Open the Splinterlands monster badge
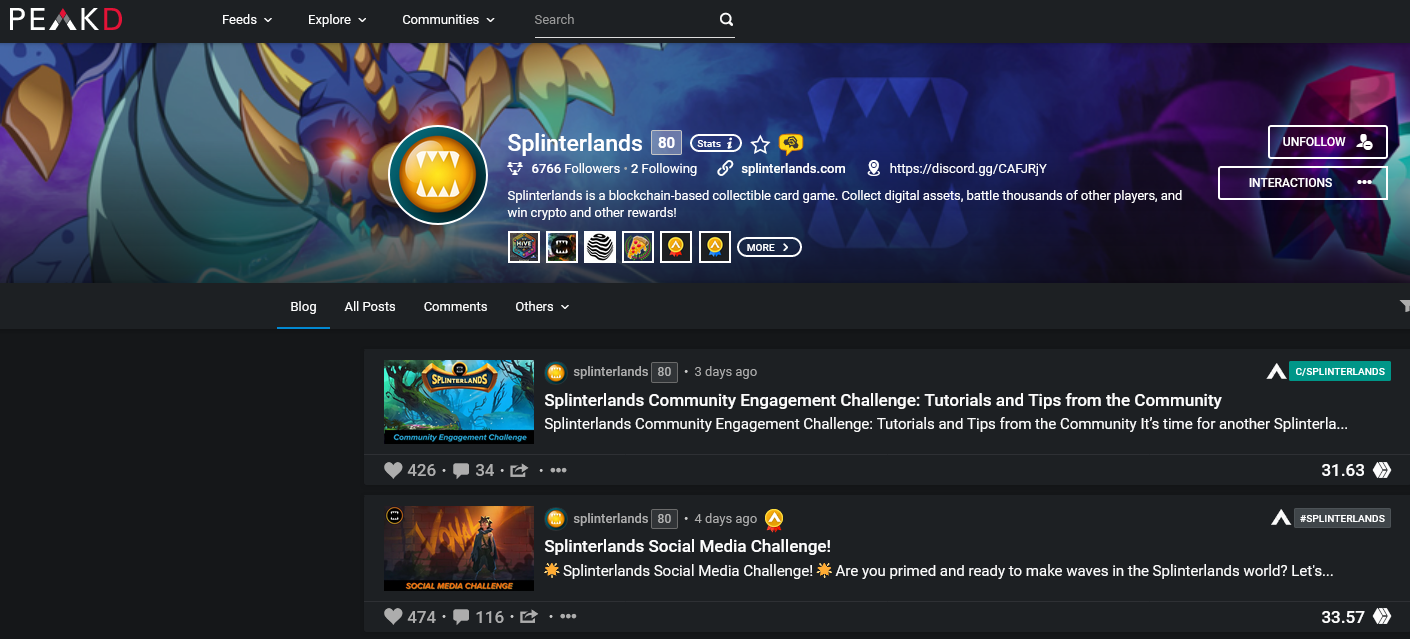Image resolution: width=1410 pixels, height=639 pixels. click(562, 247)
